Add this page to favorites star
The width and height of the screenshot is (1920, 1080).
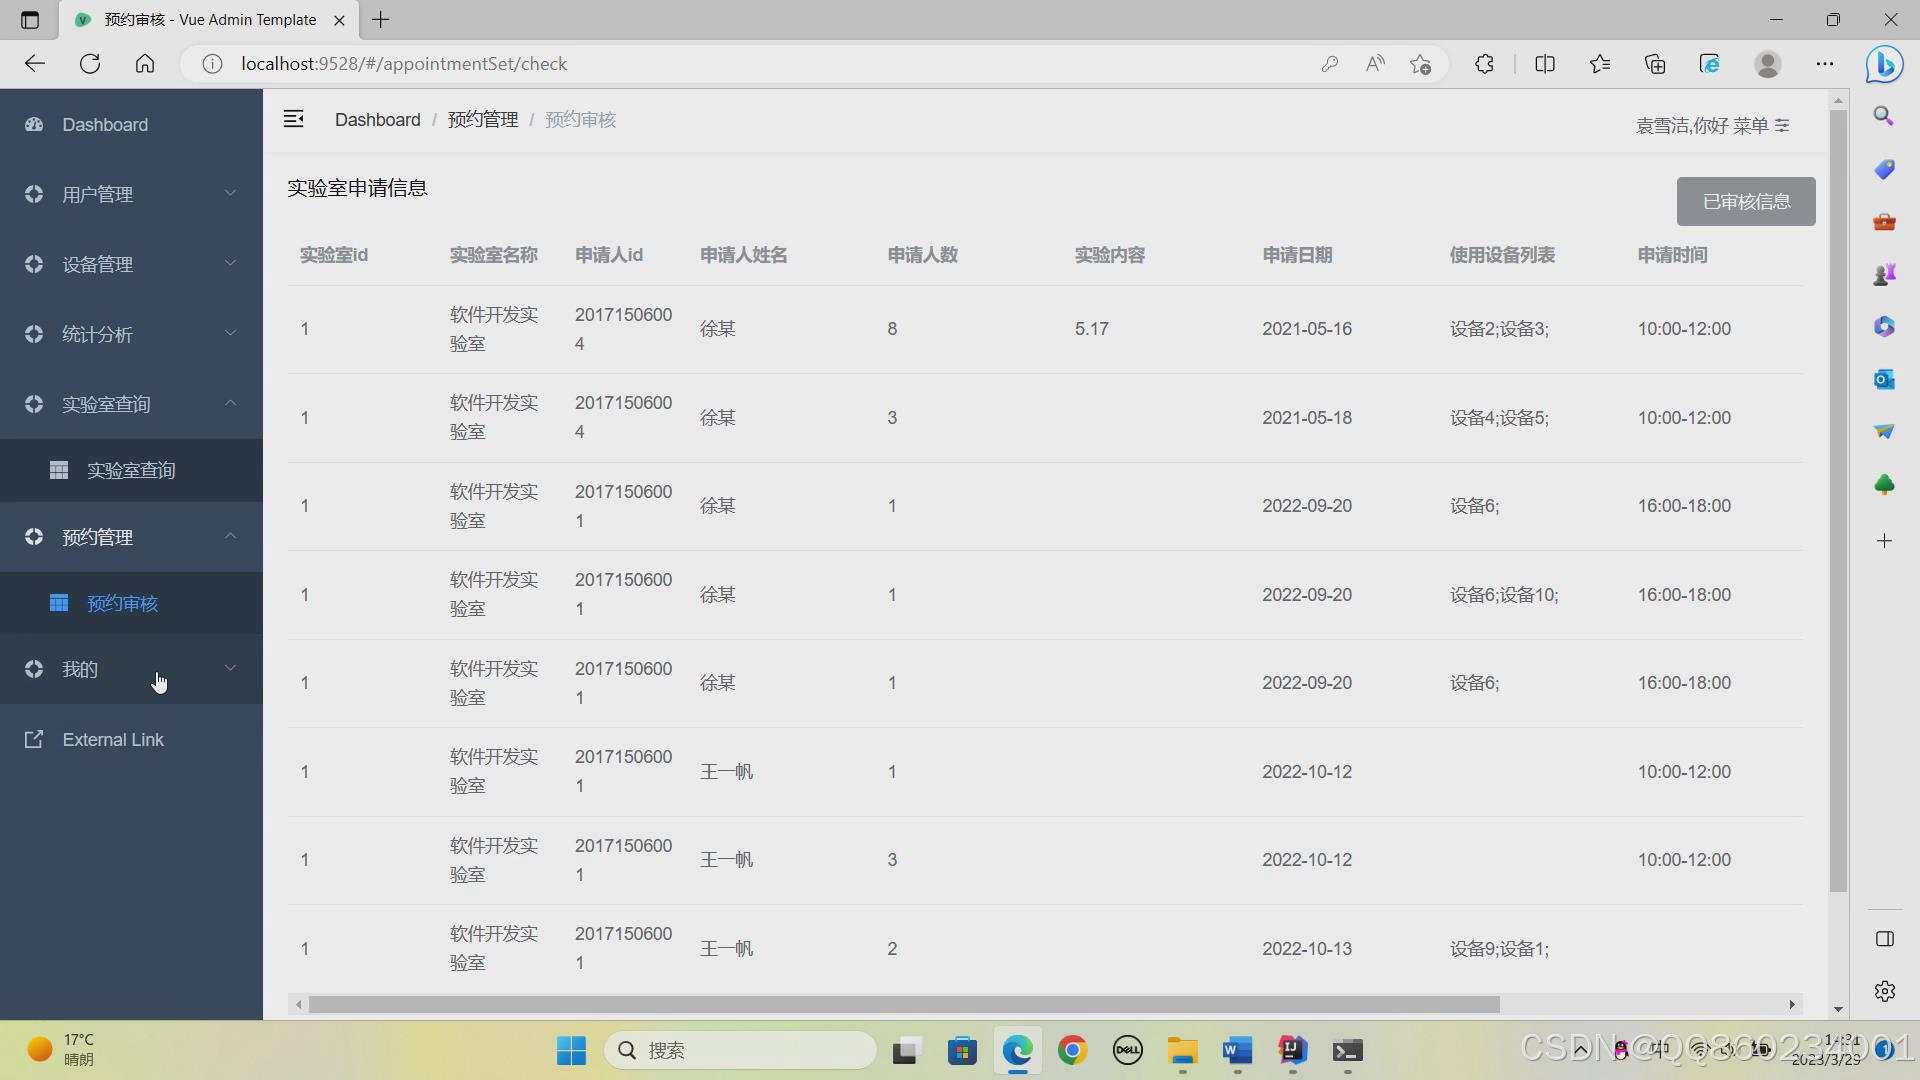tap(1420, 64)
